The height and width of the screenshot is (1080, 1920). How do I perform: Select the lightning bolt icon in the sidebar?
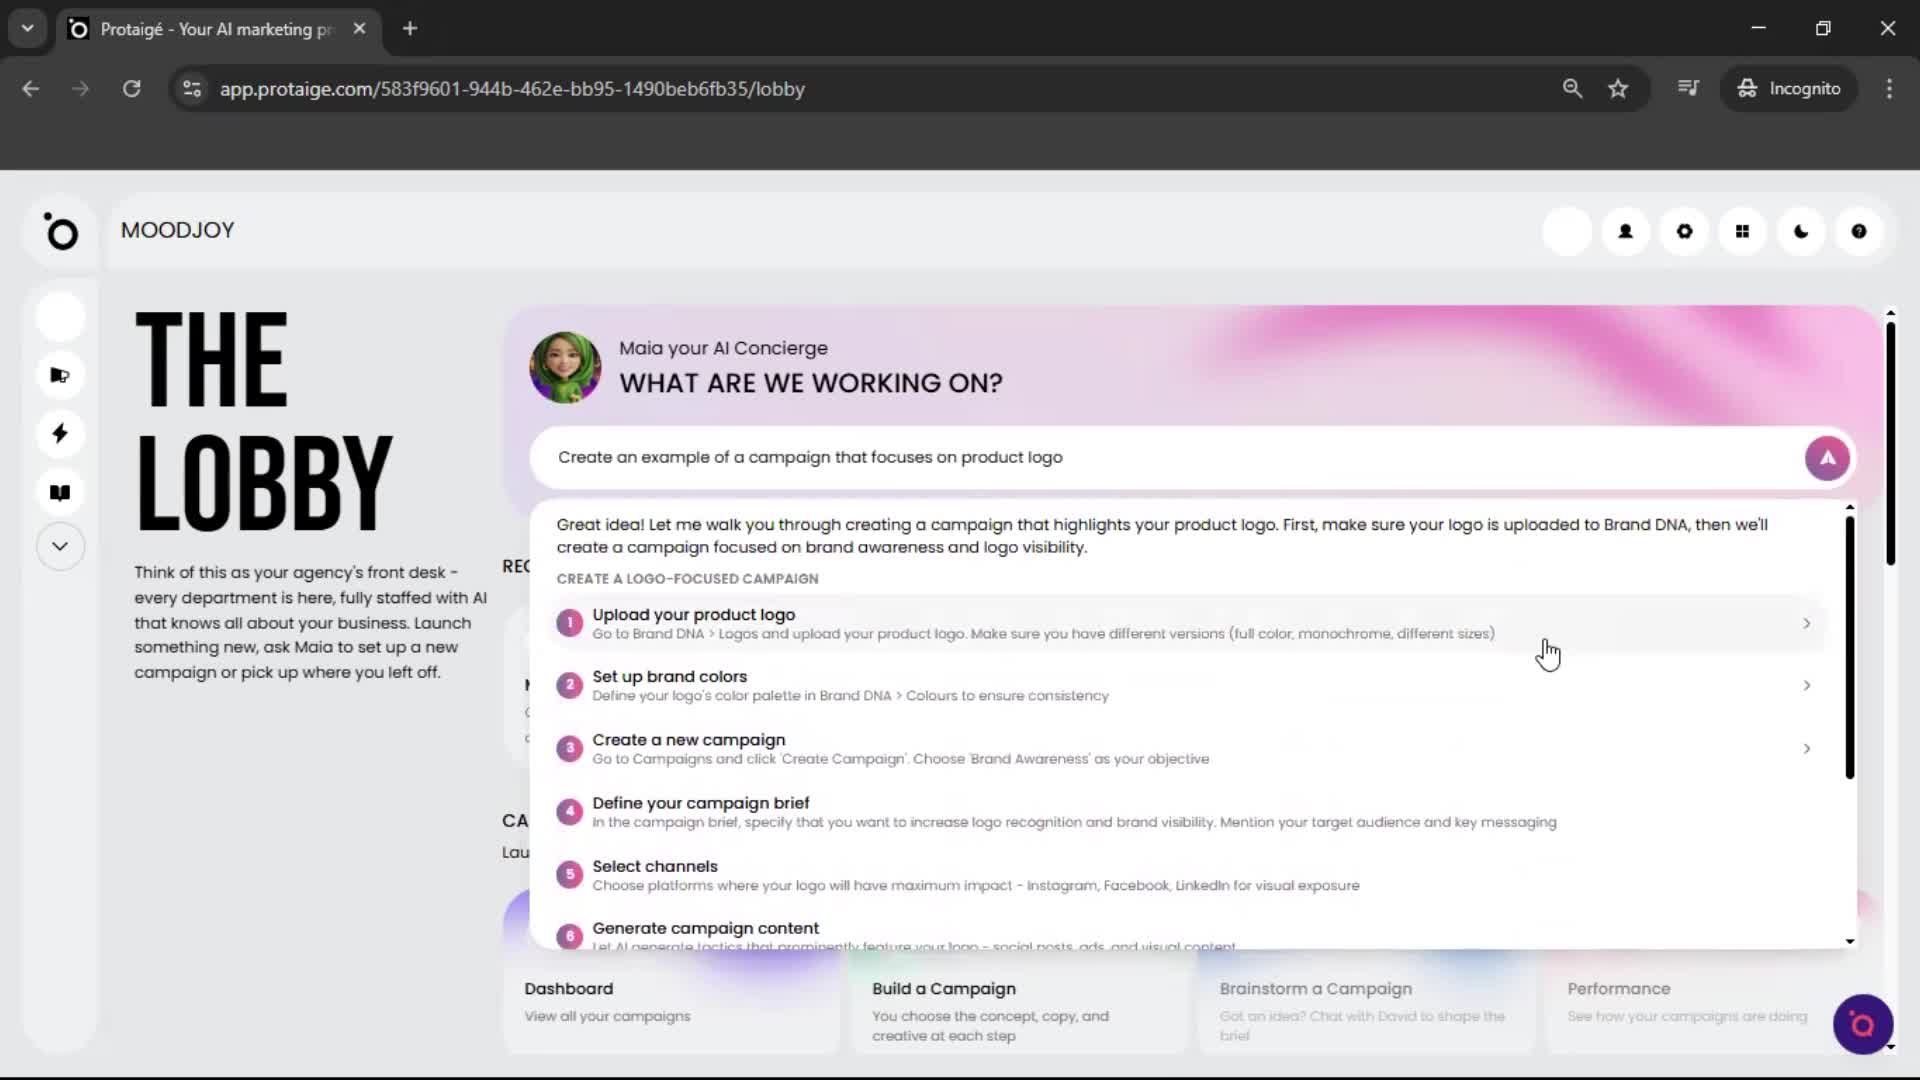(60, 434)
